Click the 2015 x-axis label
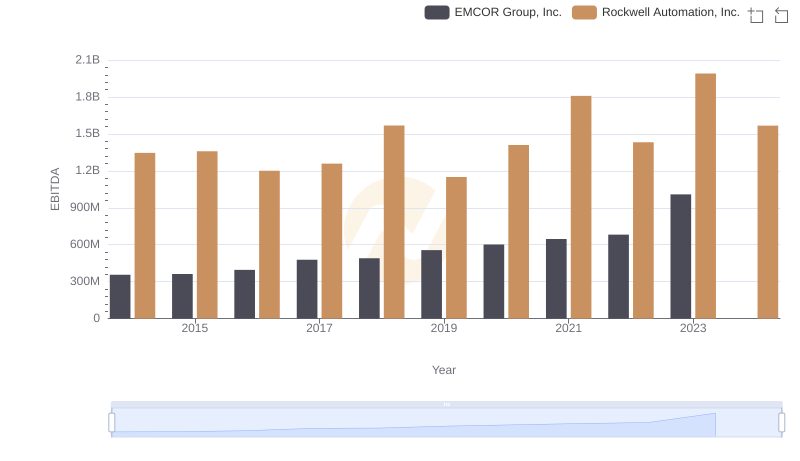This screenshot has width=800, height=461. (x=194, y=328)
